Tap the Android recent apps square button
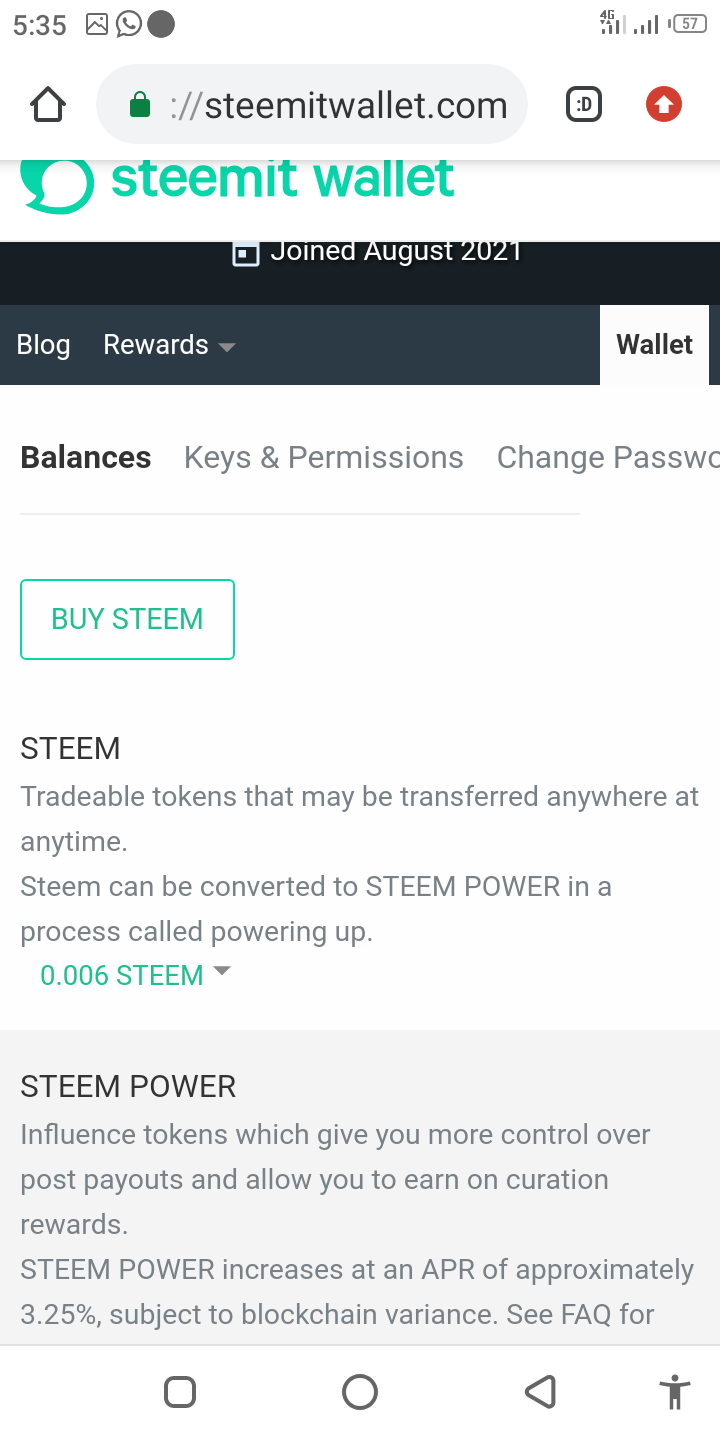The image size is (720, 1440). [x=180, y=1392]
